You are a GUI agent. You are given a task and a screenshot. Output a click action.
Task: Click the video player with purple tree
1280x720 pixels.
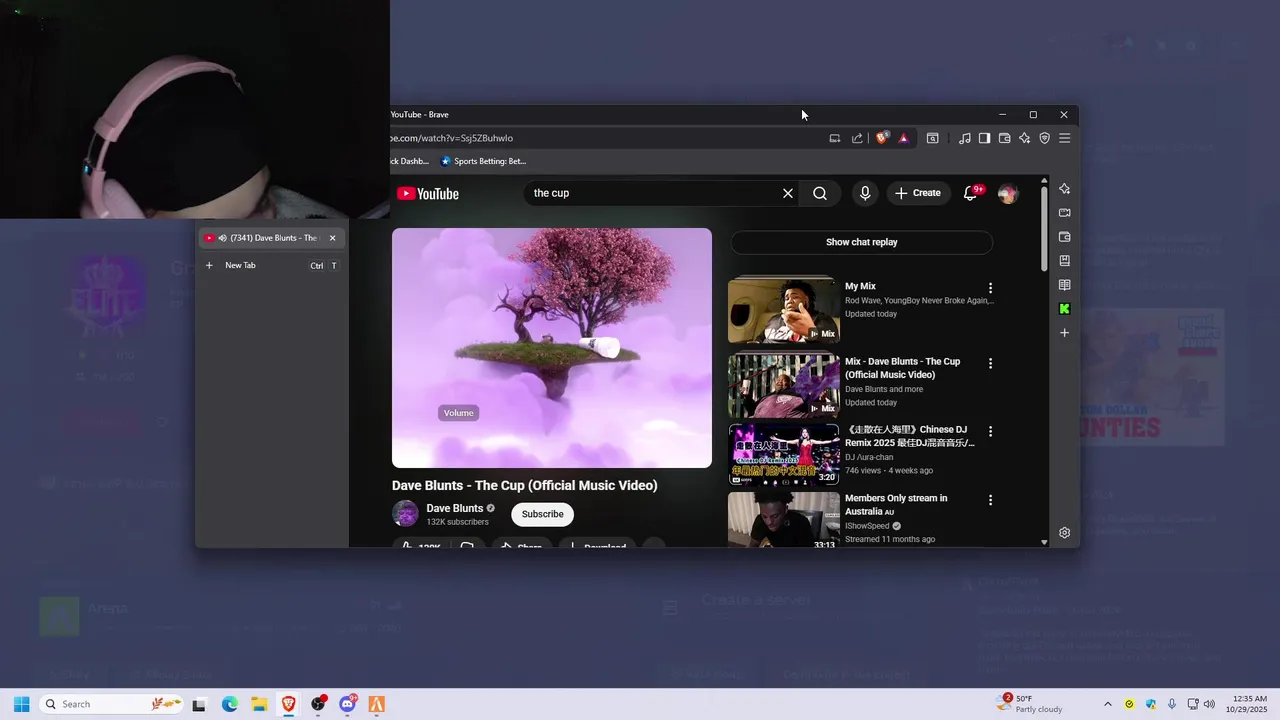tap(552, 348)
